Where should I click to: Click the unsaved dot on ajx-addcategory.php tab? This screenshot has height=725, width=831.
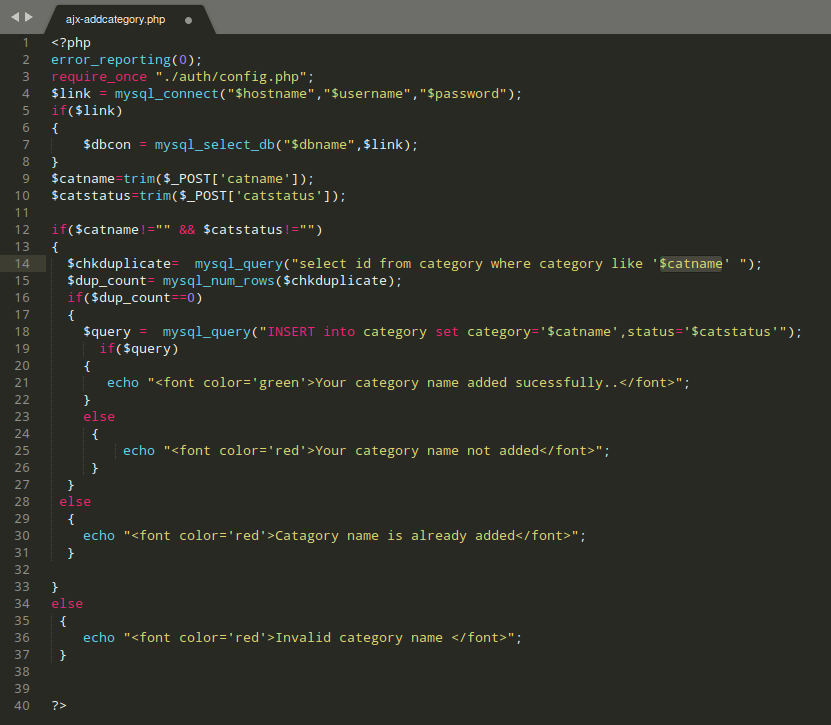tap(188, 19)
